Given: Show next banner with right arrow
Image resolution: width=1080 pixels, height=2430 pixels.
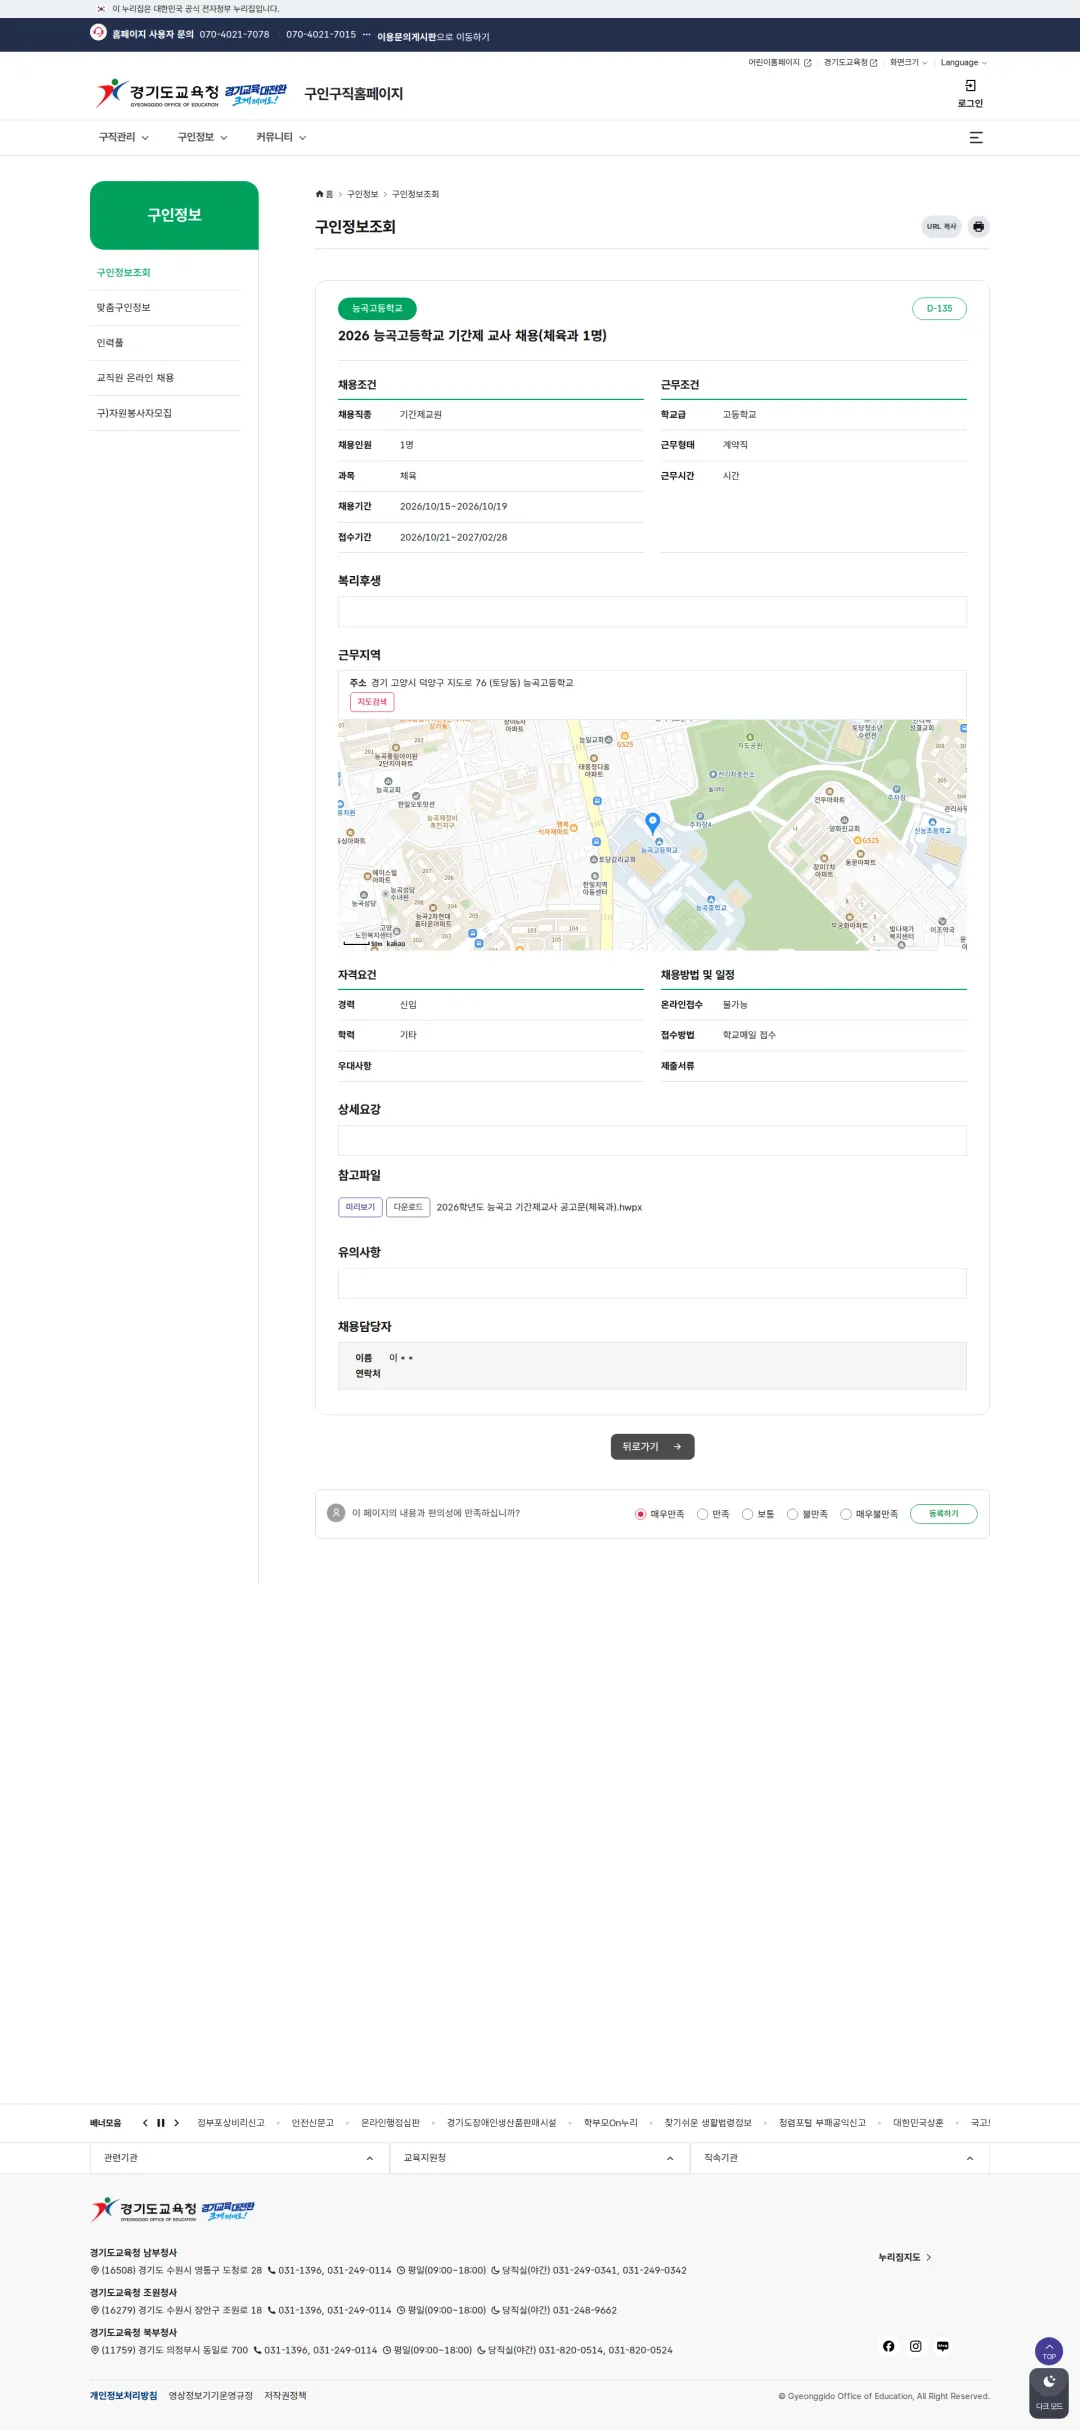Looking at the screenshot, I should [x=176, y=2123].
